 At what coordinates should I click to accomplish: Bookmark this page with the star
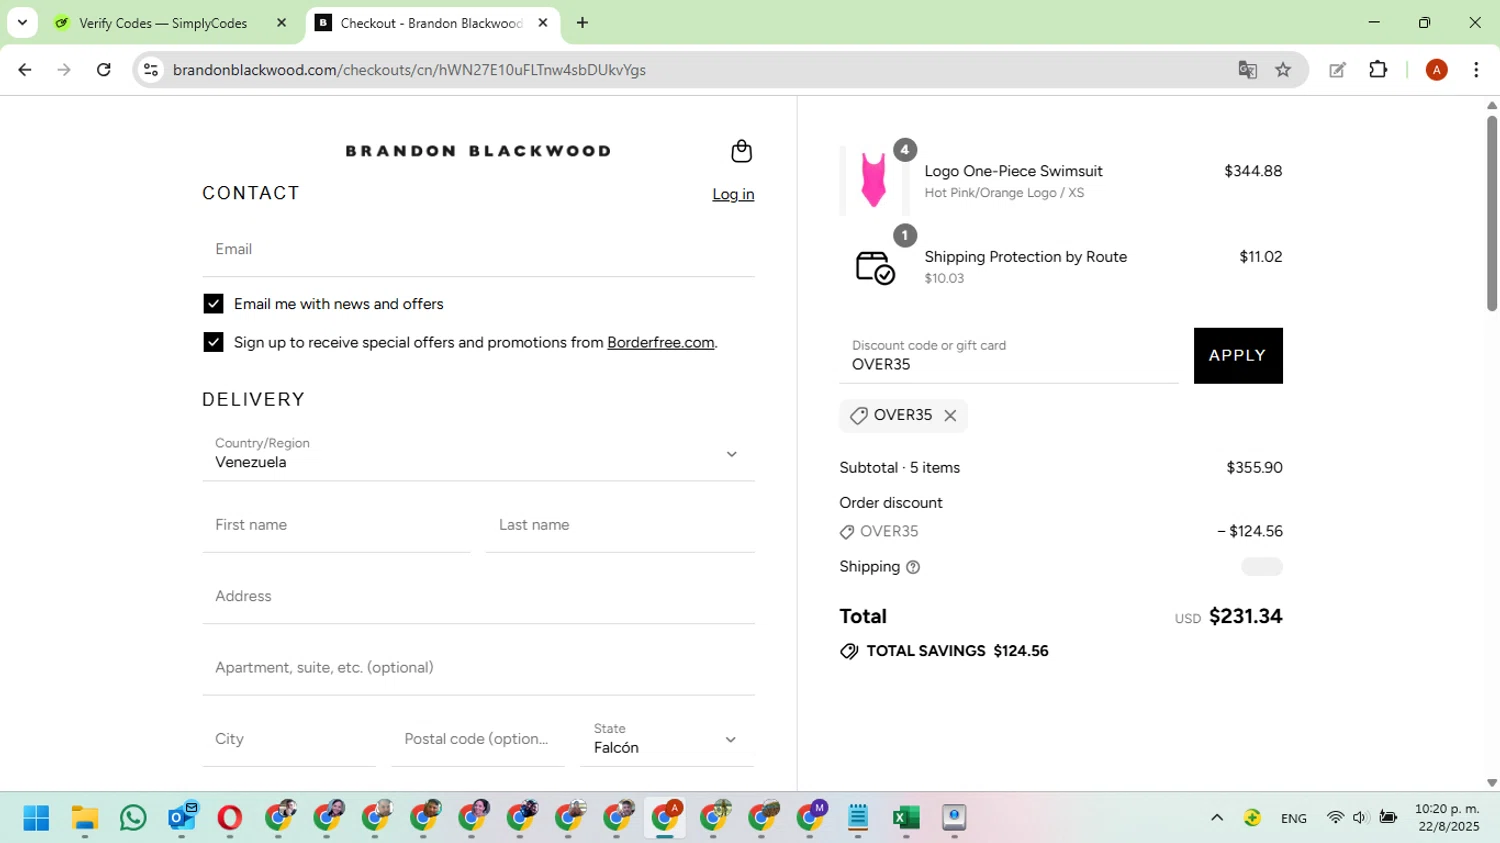point(1283,70)
